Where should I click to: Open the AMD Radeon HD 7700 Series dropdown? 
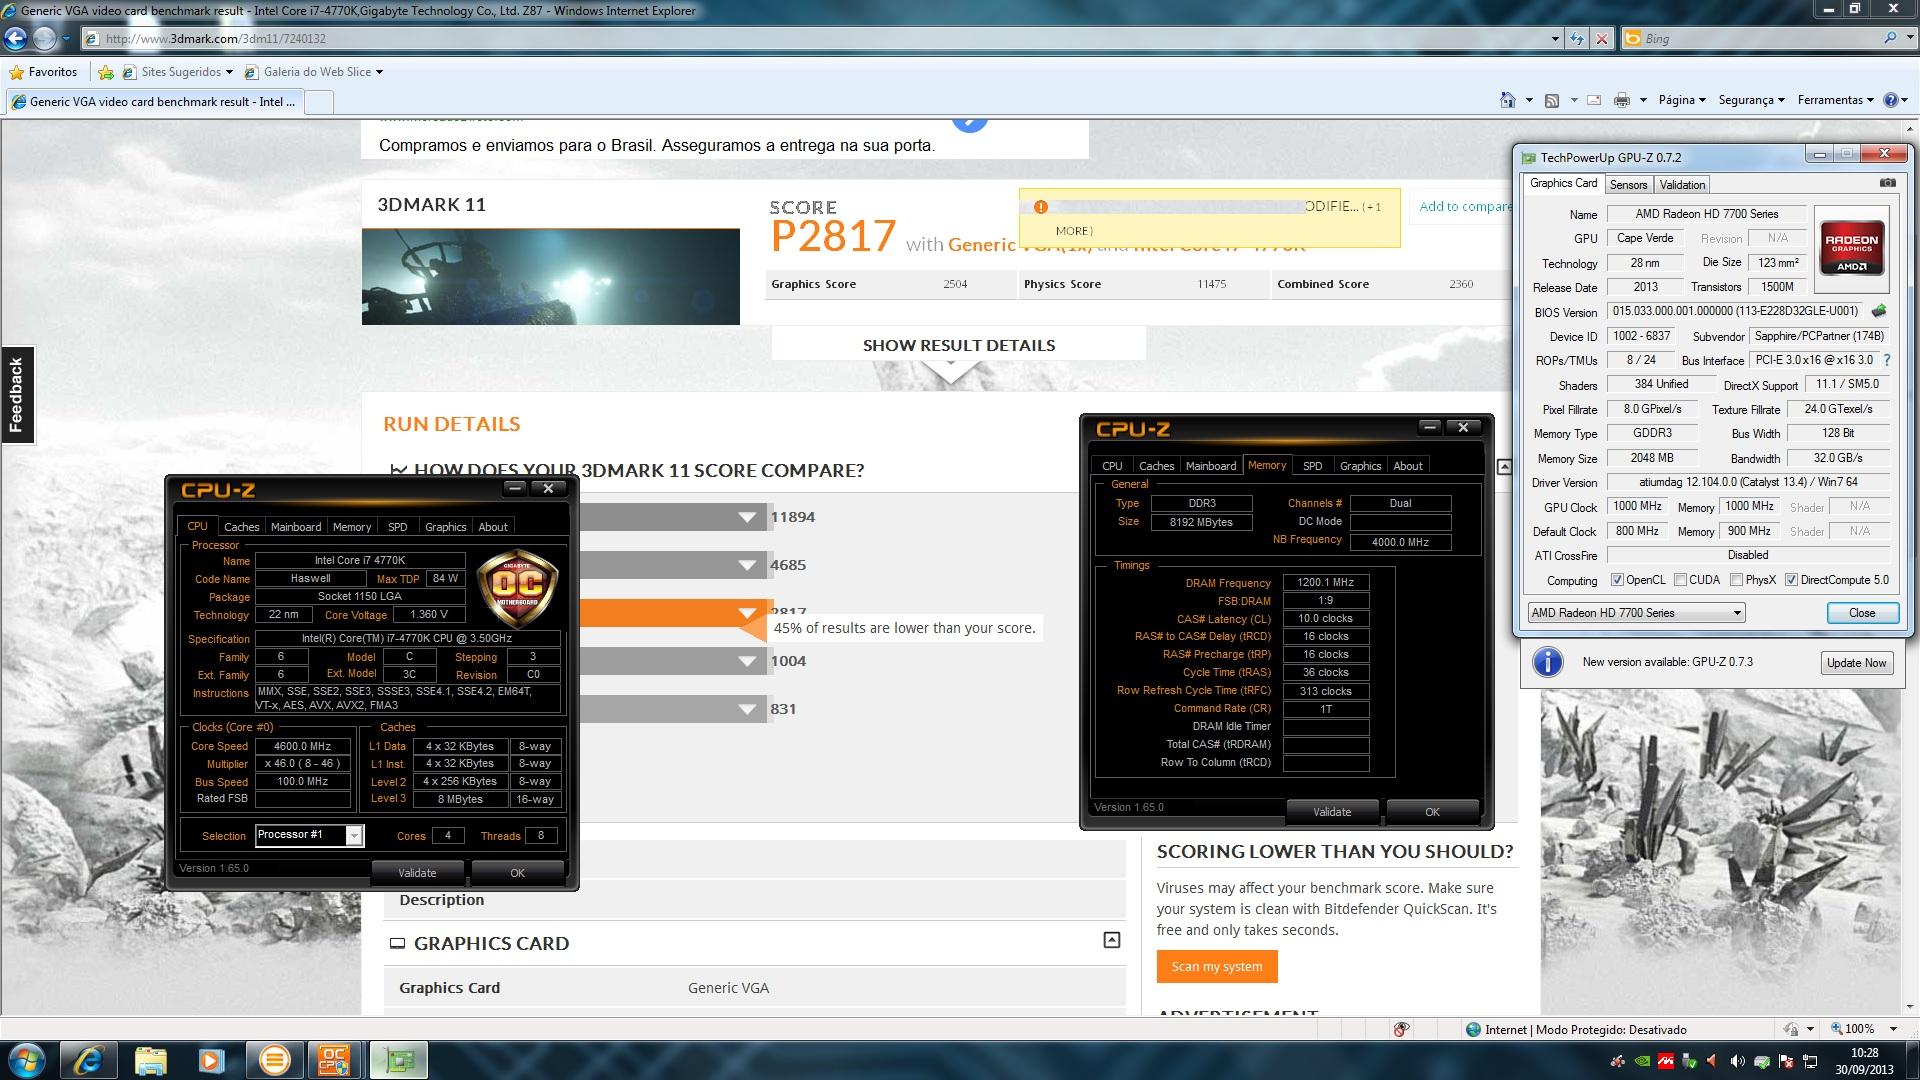1636,613
